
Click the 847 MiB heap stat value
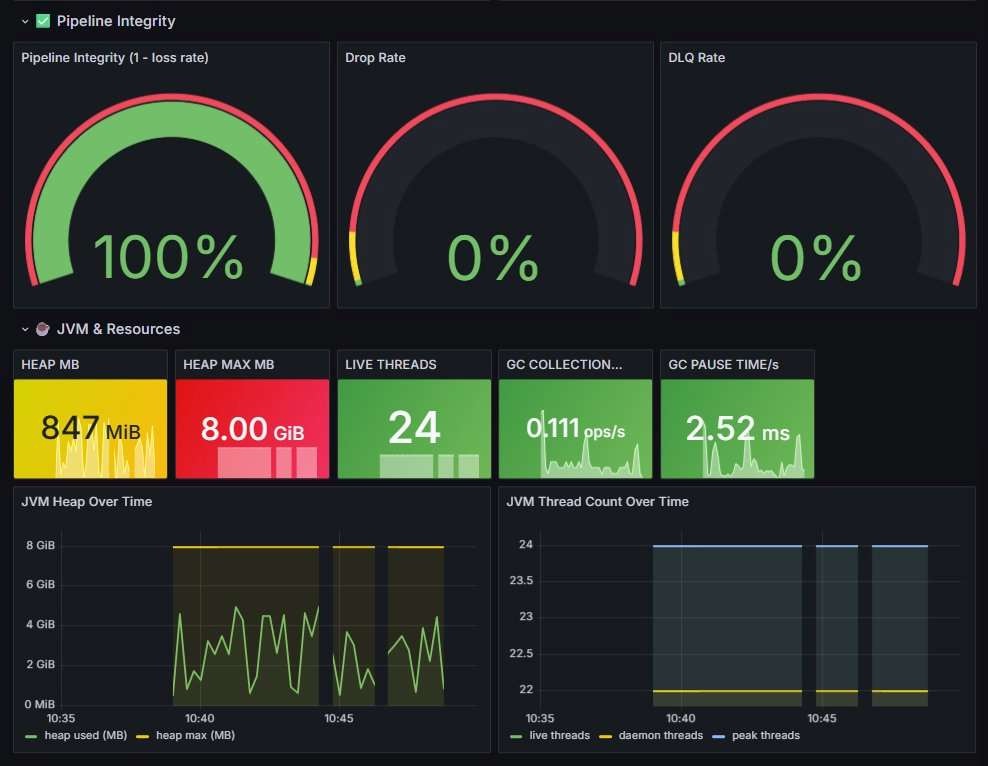pos(90,428)
